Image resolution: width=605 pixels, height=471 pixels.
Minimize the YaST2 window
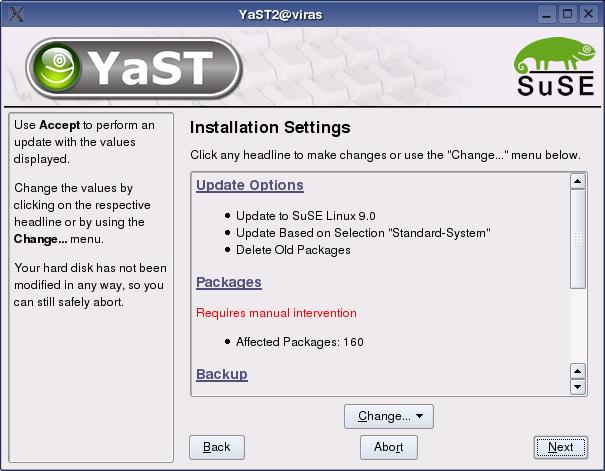tap(546, 15)
